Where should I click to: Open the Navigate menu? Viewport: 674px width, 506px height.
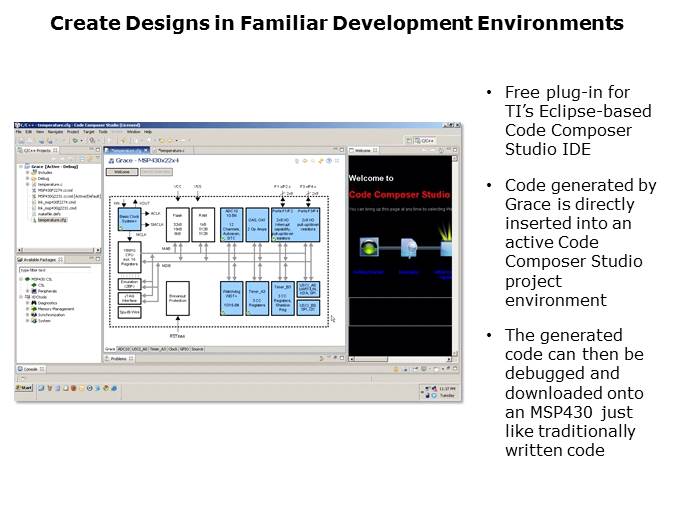click(x=57, y=131)
